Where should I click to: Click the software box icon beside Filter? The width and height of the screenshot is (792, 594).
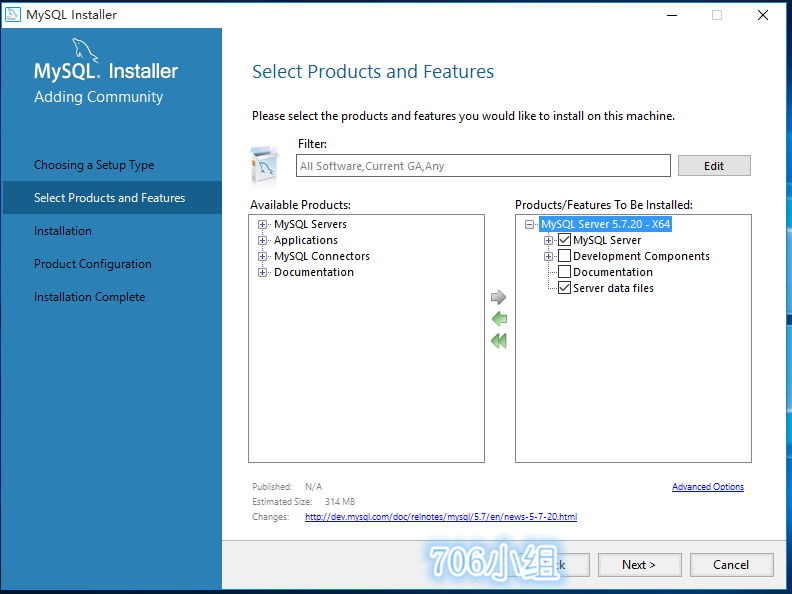click(x=264, y=165)
